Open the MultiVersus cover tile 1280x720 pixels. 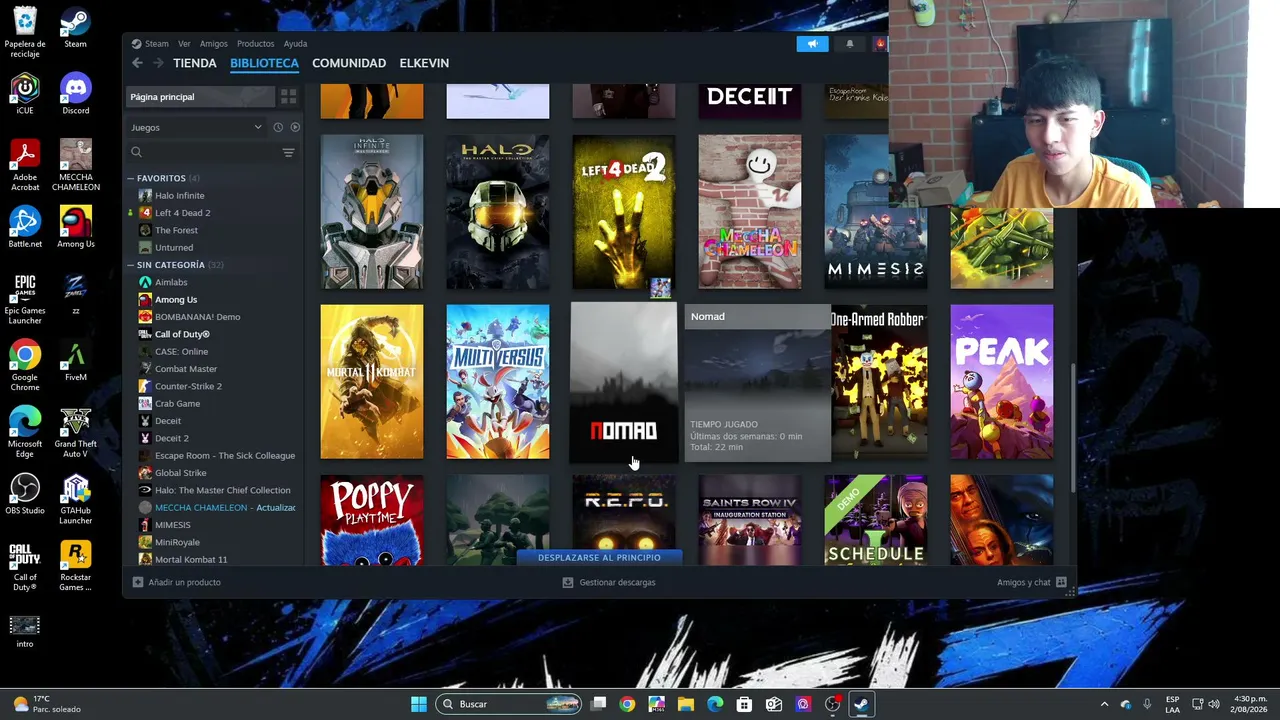[x=498, y=382]
